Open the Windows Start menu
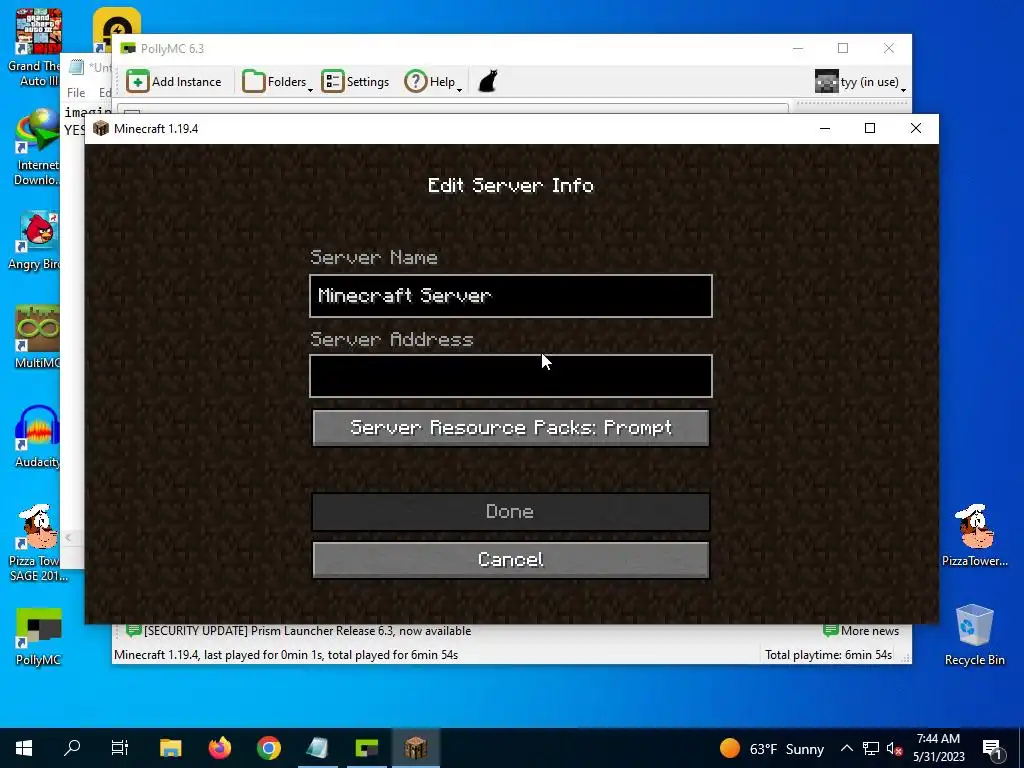This screenshot has height=768, width=1024. coord(24,748)
